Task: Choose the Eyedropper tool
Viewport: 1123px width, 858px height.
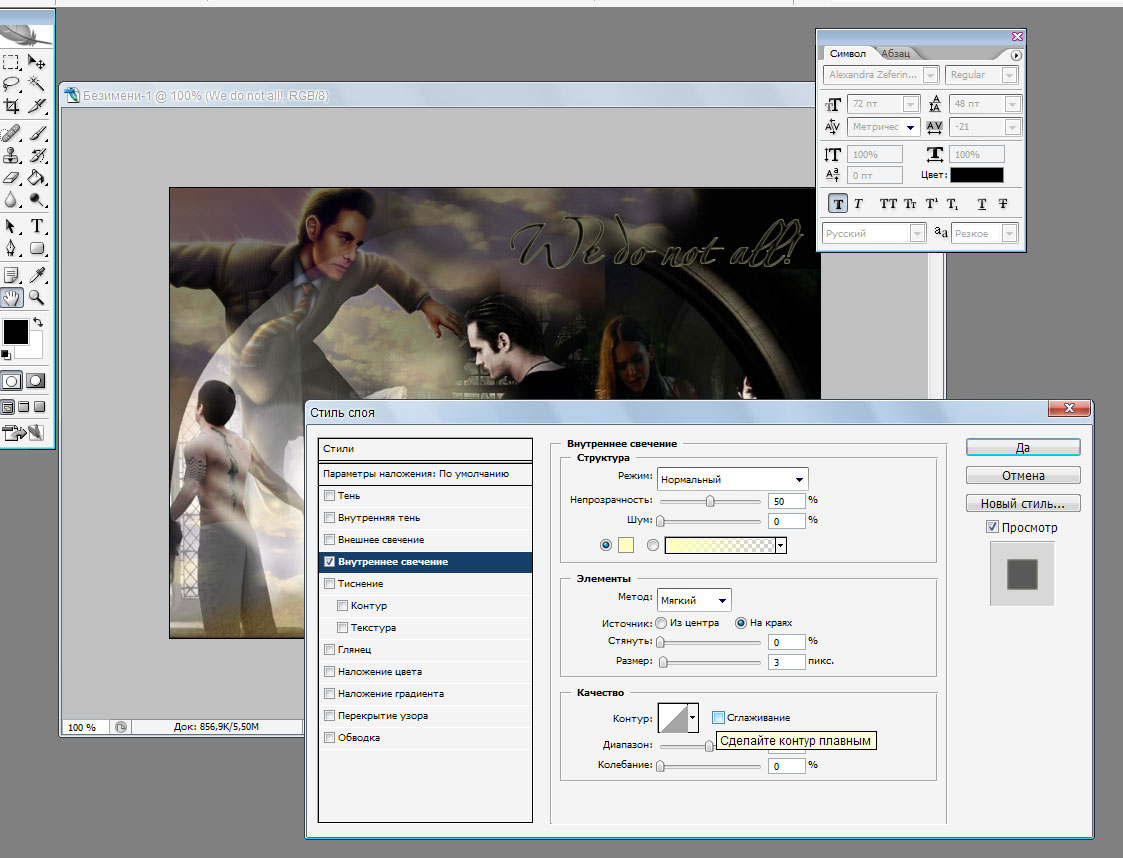Action: tap(37, 274)
